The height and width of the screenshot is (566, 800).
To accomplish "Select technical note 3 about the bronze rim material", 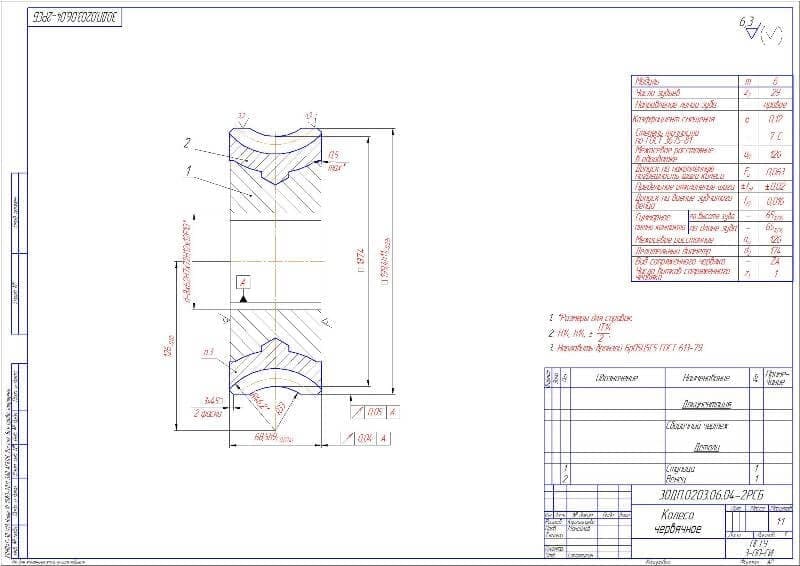I will [x=626, y=348].
